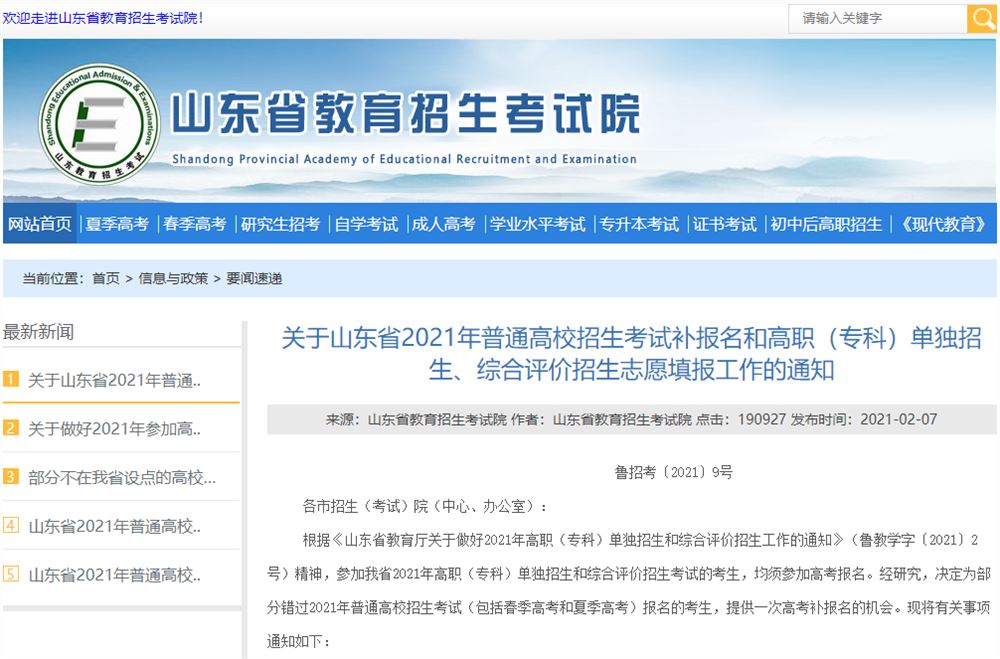Viewport: 1000px width, 659px height.
Task: Open the 《现代教育》 nav item
Action: click(x=943, y=224)
